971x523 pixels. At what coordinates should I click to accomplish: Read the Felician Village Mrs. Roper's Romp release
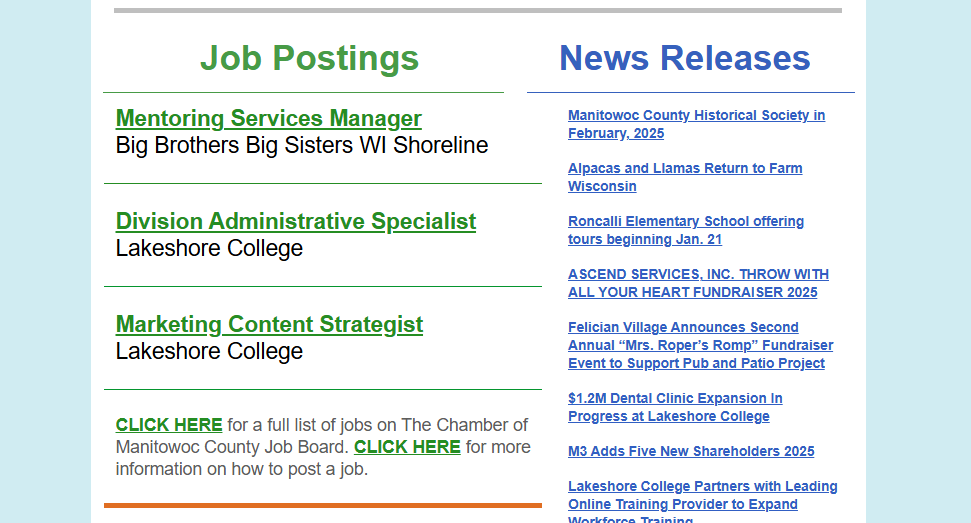tap(700, 345)
